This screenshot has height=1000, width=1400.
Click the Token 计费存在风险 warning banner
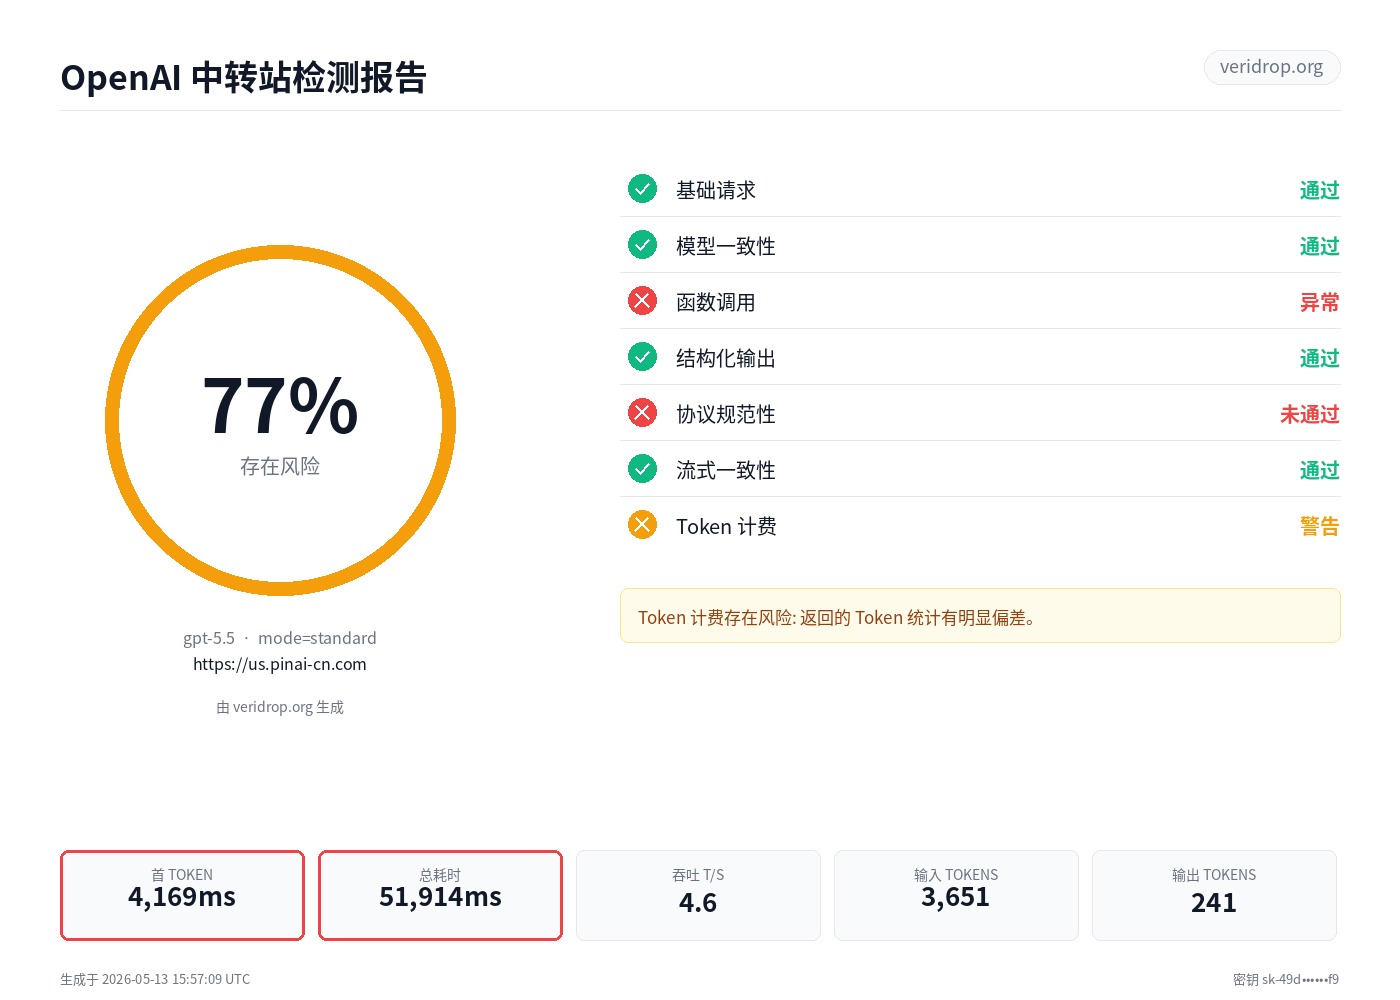coord(980,616)
